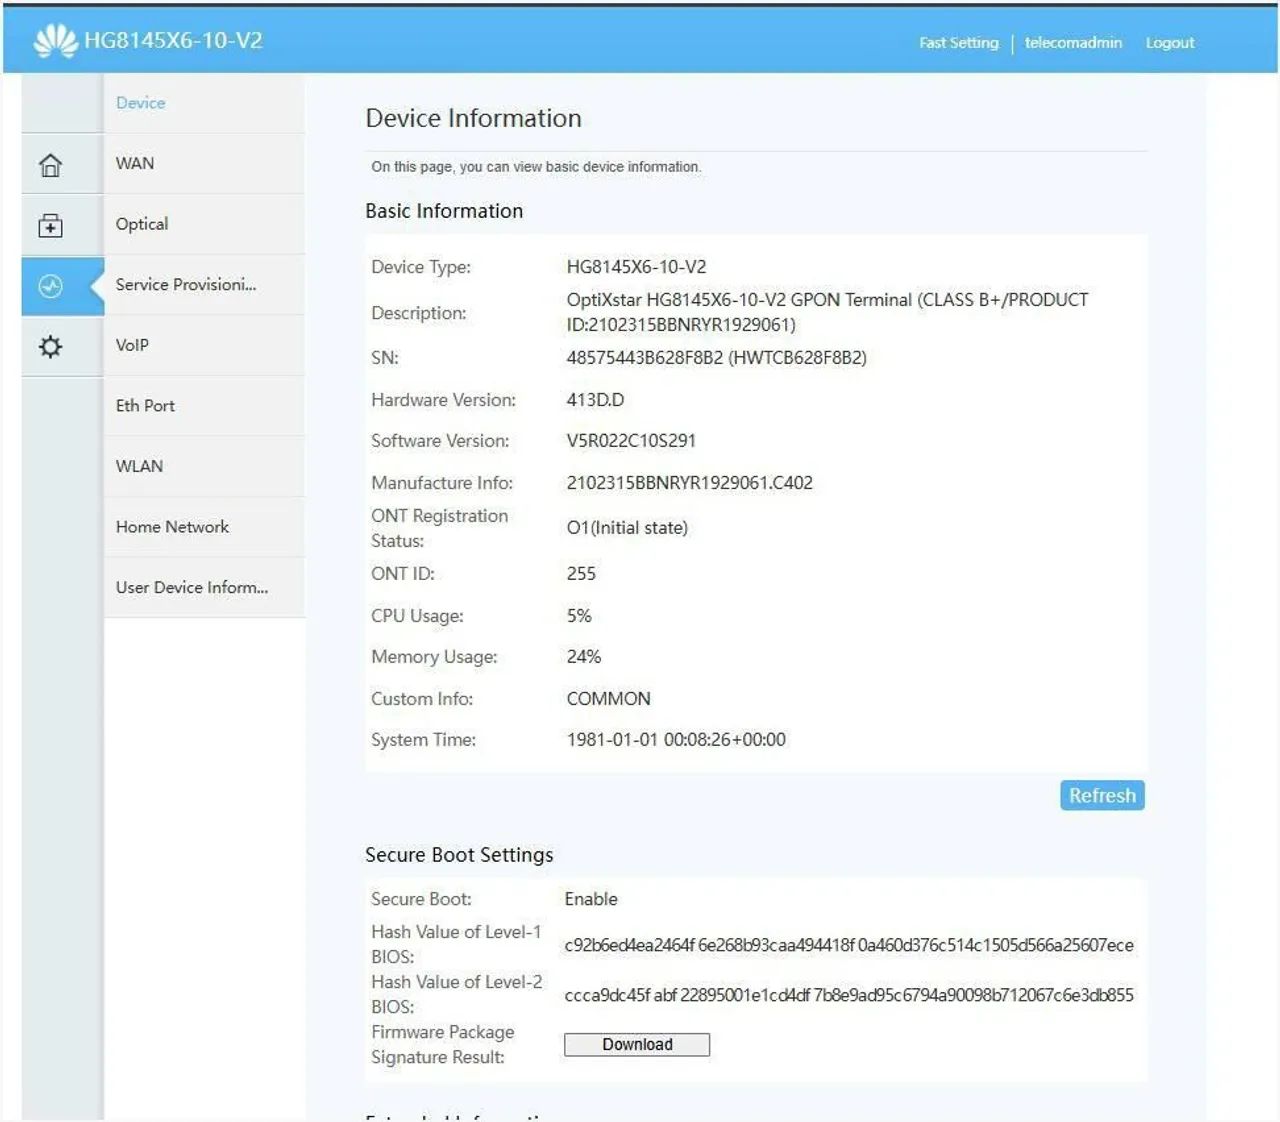This screenshot has width=1280, height=1122.
Task: Navigate to Home Network section
Action: click(x=172, y=527)
